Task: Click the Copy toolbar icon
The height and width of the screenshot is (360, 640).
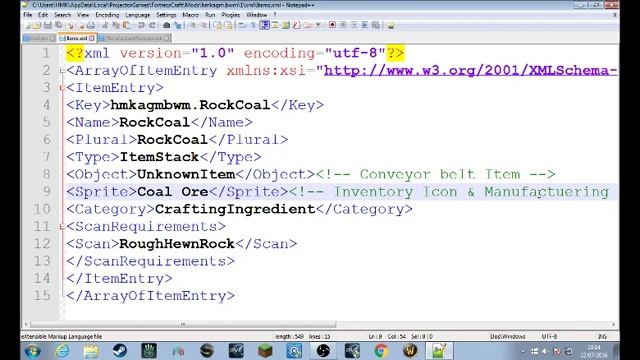Action: 116,25
